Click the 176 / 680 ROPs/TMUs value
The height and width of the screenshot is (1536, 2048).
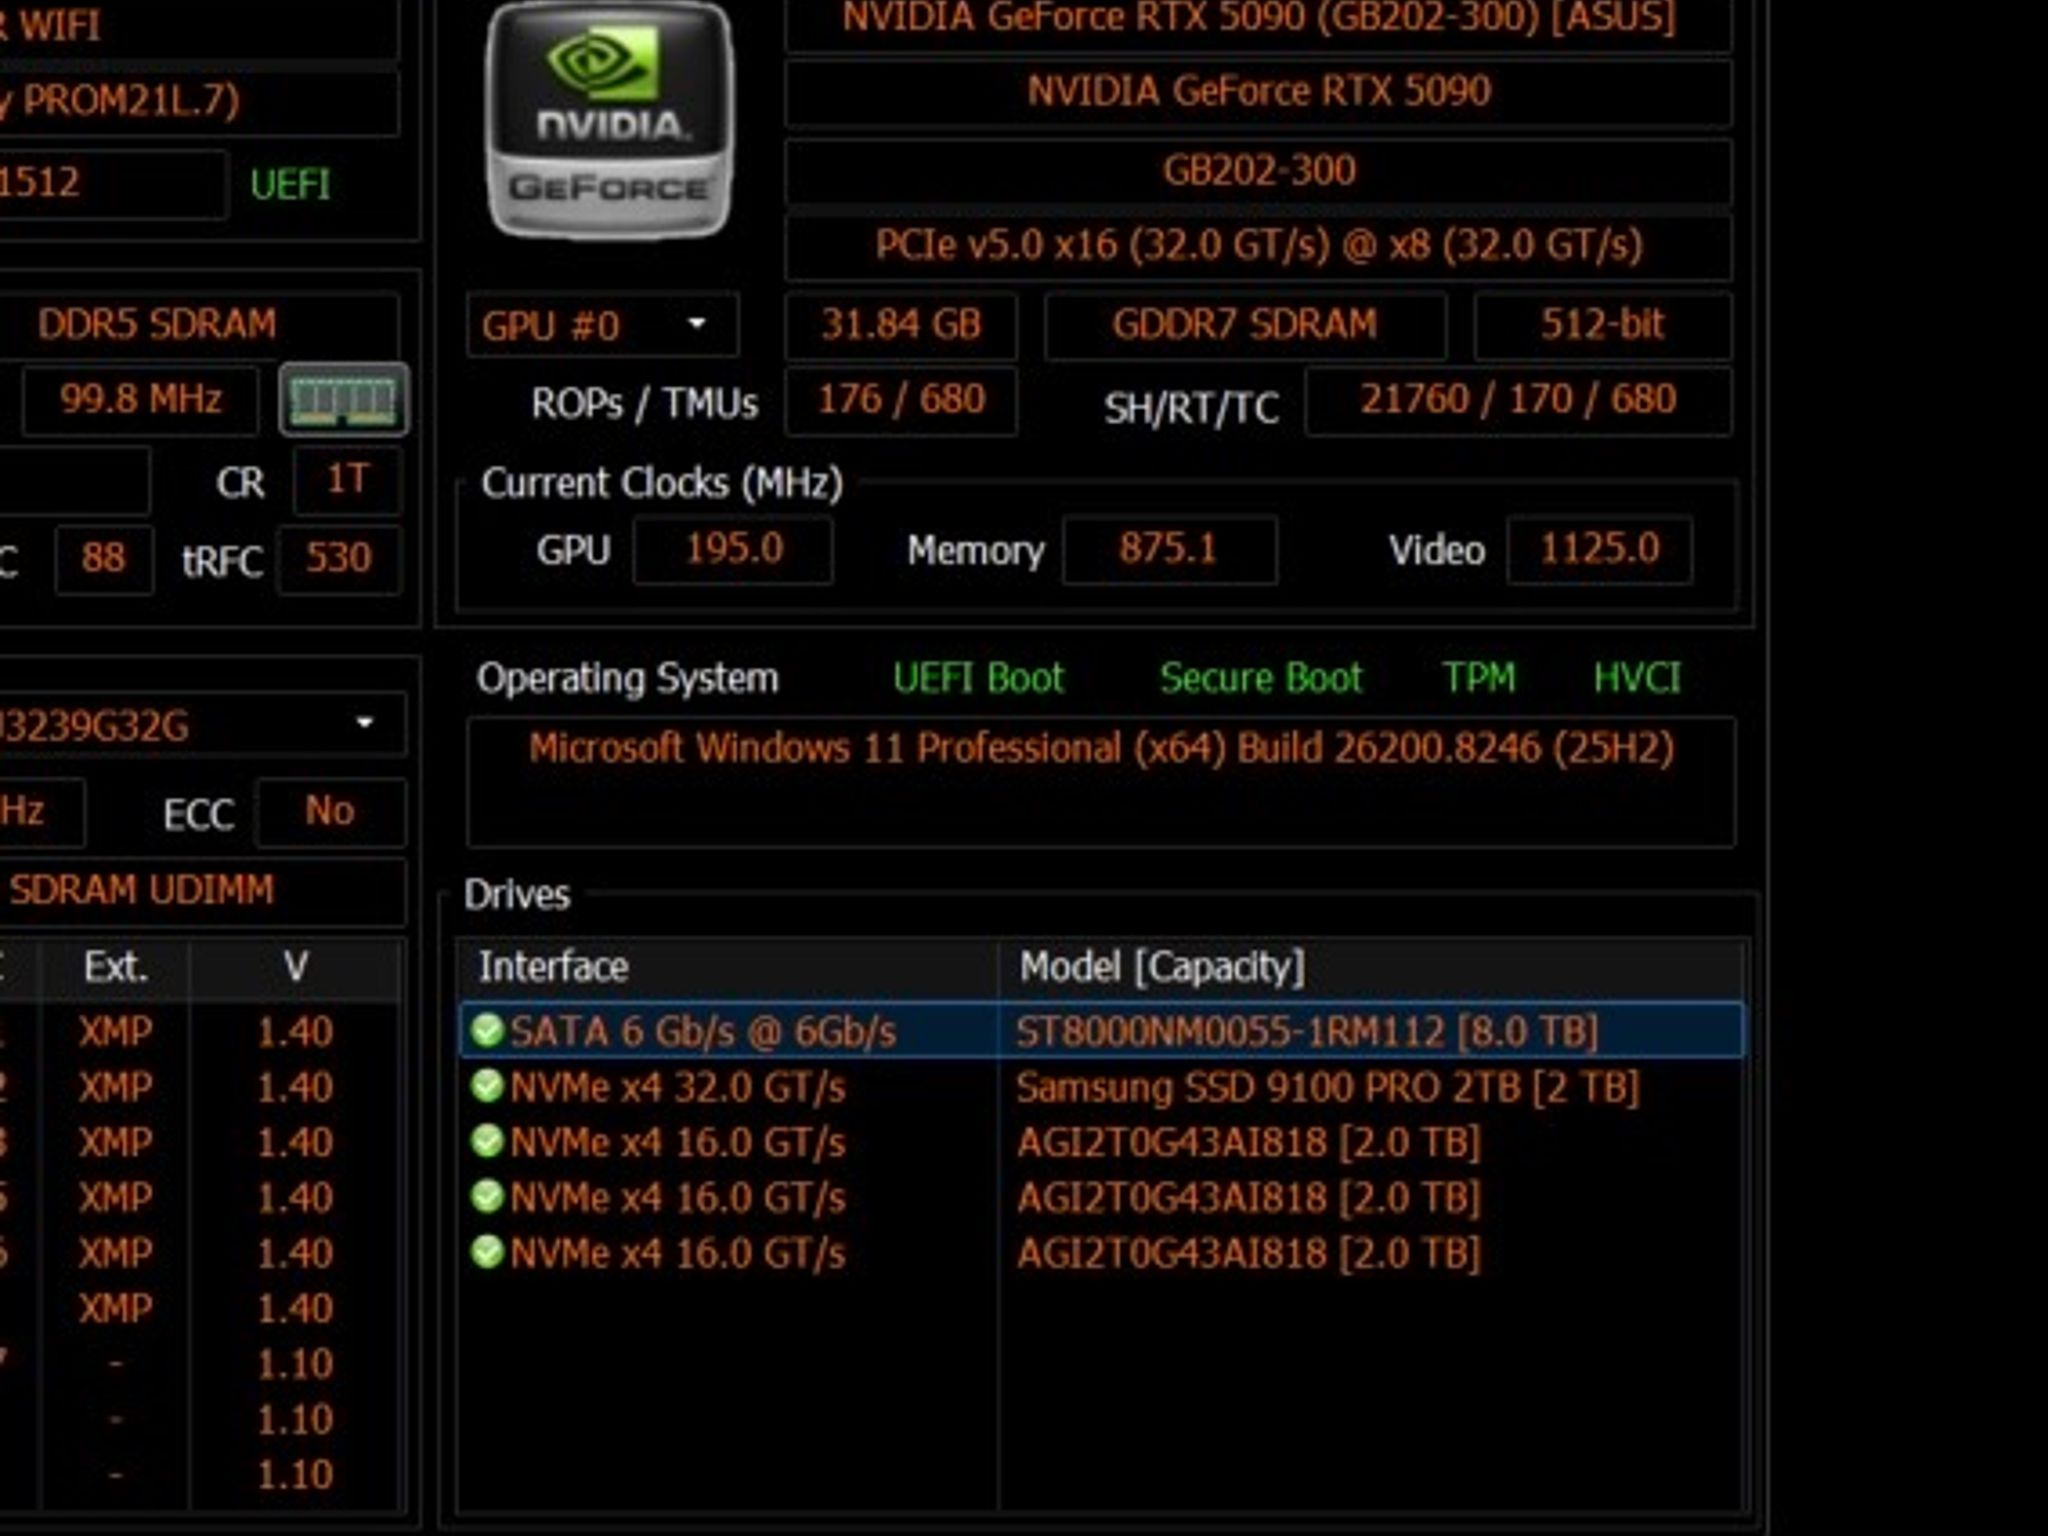pyautogui.click(x=901, y=400)
